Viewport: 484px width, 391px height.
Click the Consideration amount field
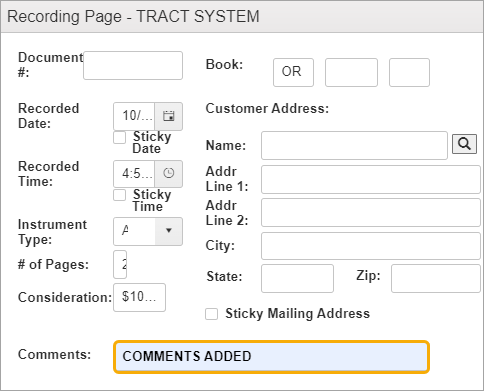[139, 297]
